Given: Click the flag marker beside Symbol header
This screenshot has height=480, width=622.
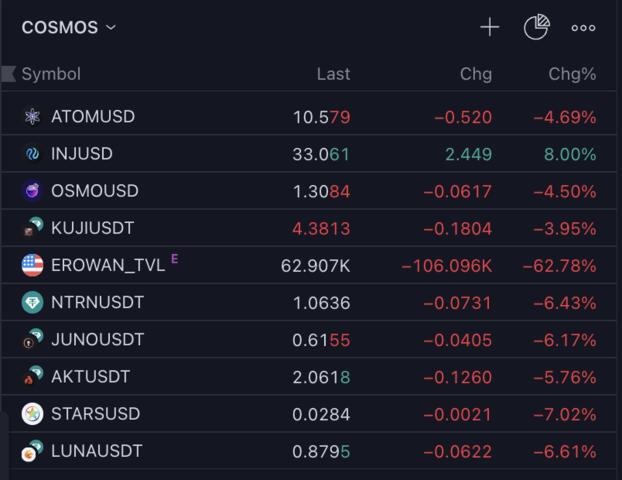Looking at the screenshot, I should (x=9, y=73).
